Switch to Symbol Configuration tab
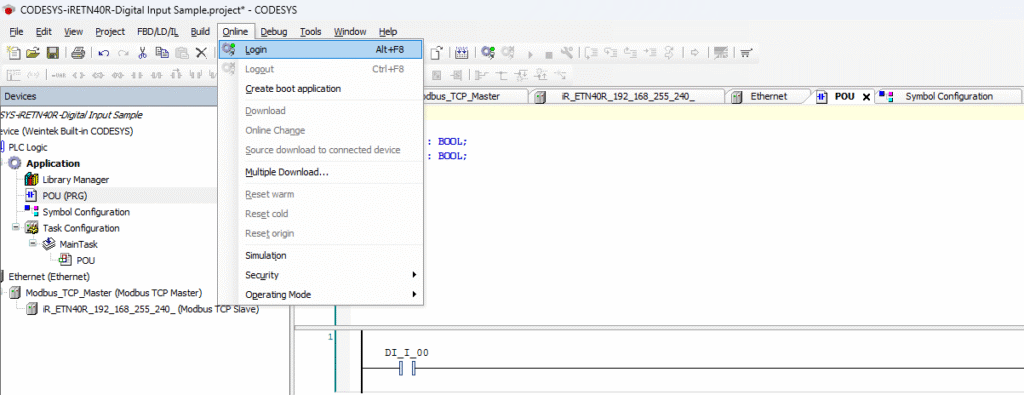 pos(948,97)
